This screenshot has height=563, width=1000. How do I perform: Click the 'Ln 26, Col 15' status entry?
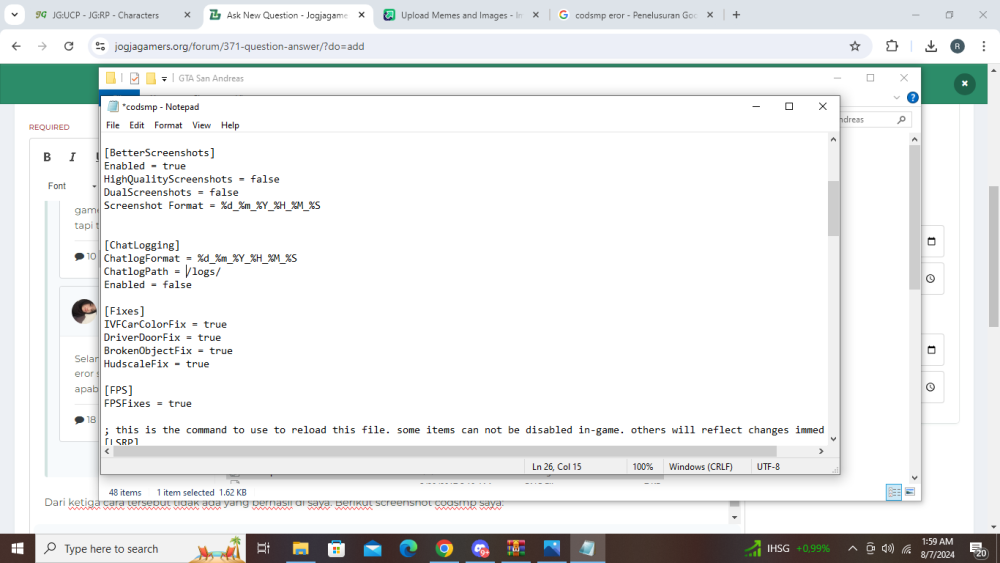click(x=557, y=467)
